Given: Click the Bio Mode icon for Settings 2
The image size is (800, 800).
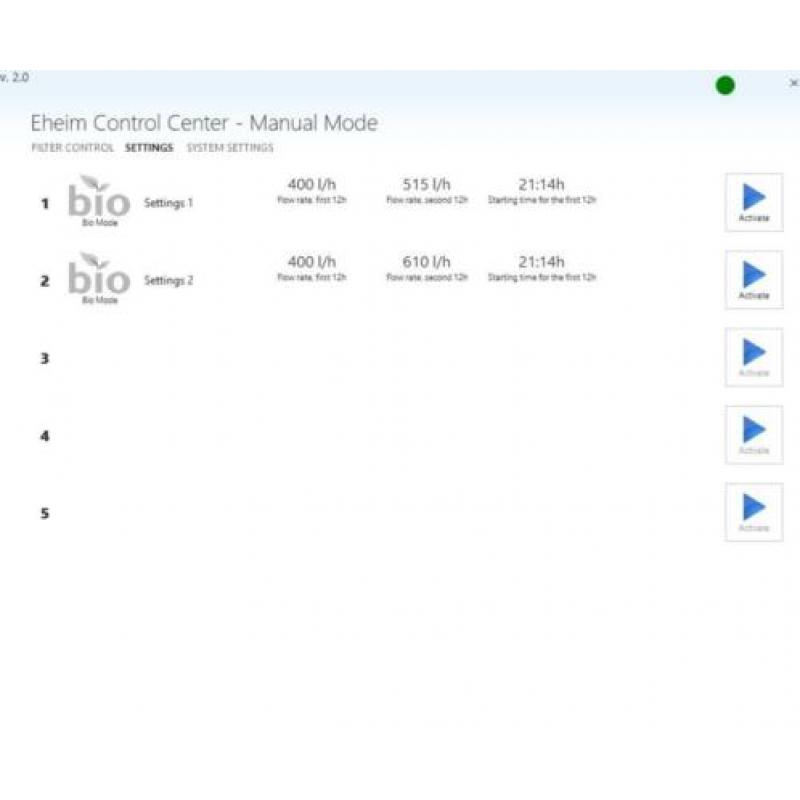Looking at the screenshot, I should pos(99,279).
